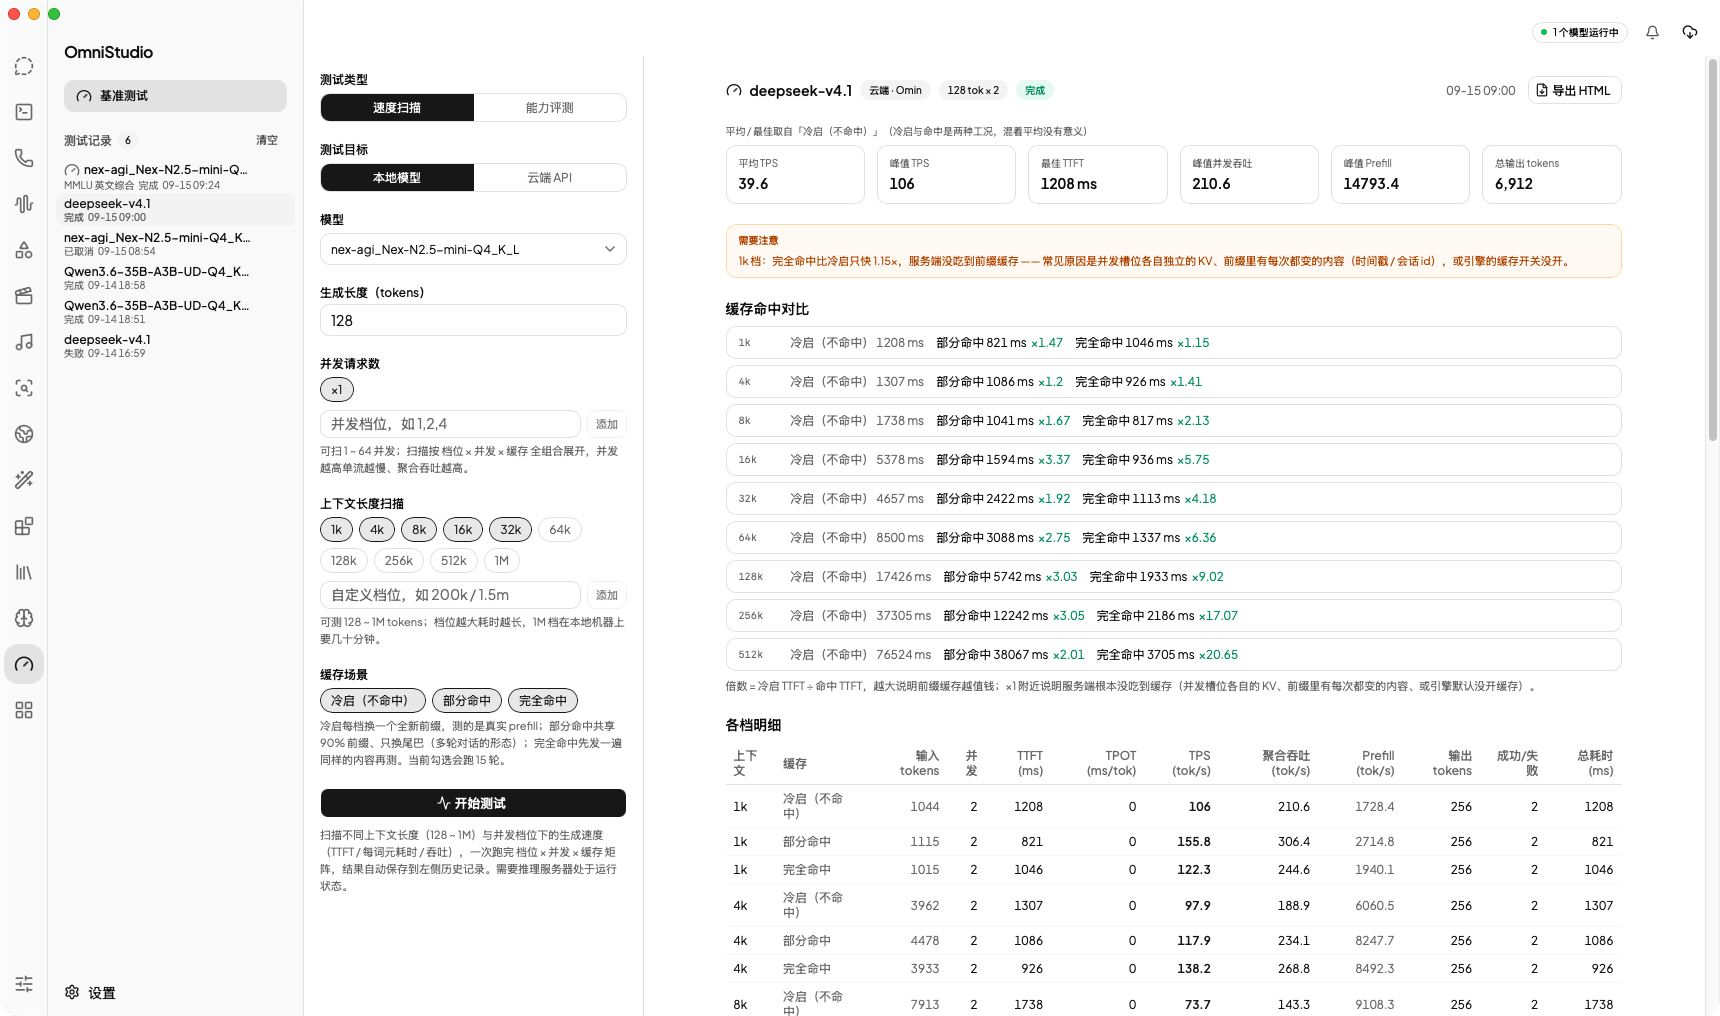Open the aperture-style round icon in sidebar
This screenshot has height=1016, width=1720.
pyautogui.click(x=24, y=434)
